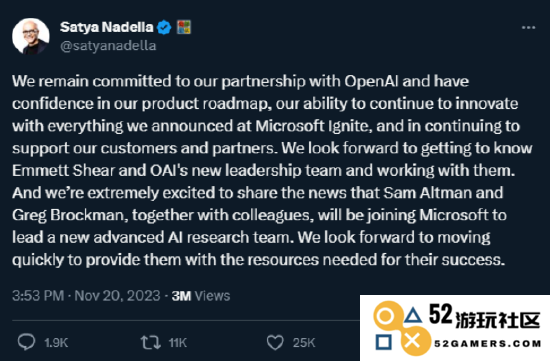Open the three-dot more options menu
The height and width of the screenshot is (361, 550).
pyautogui.click(x=528, y=27)
